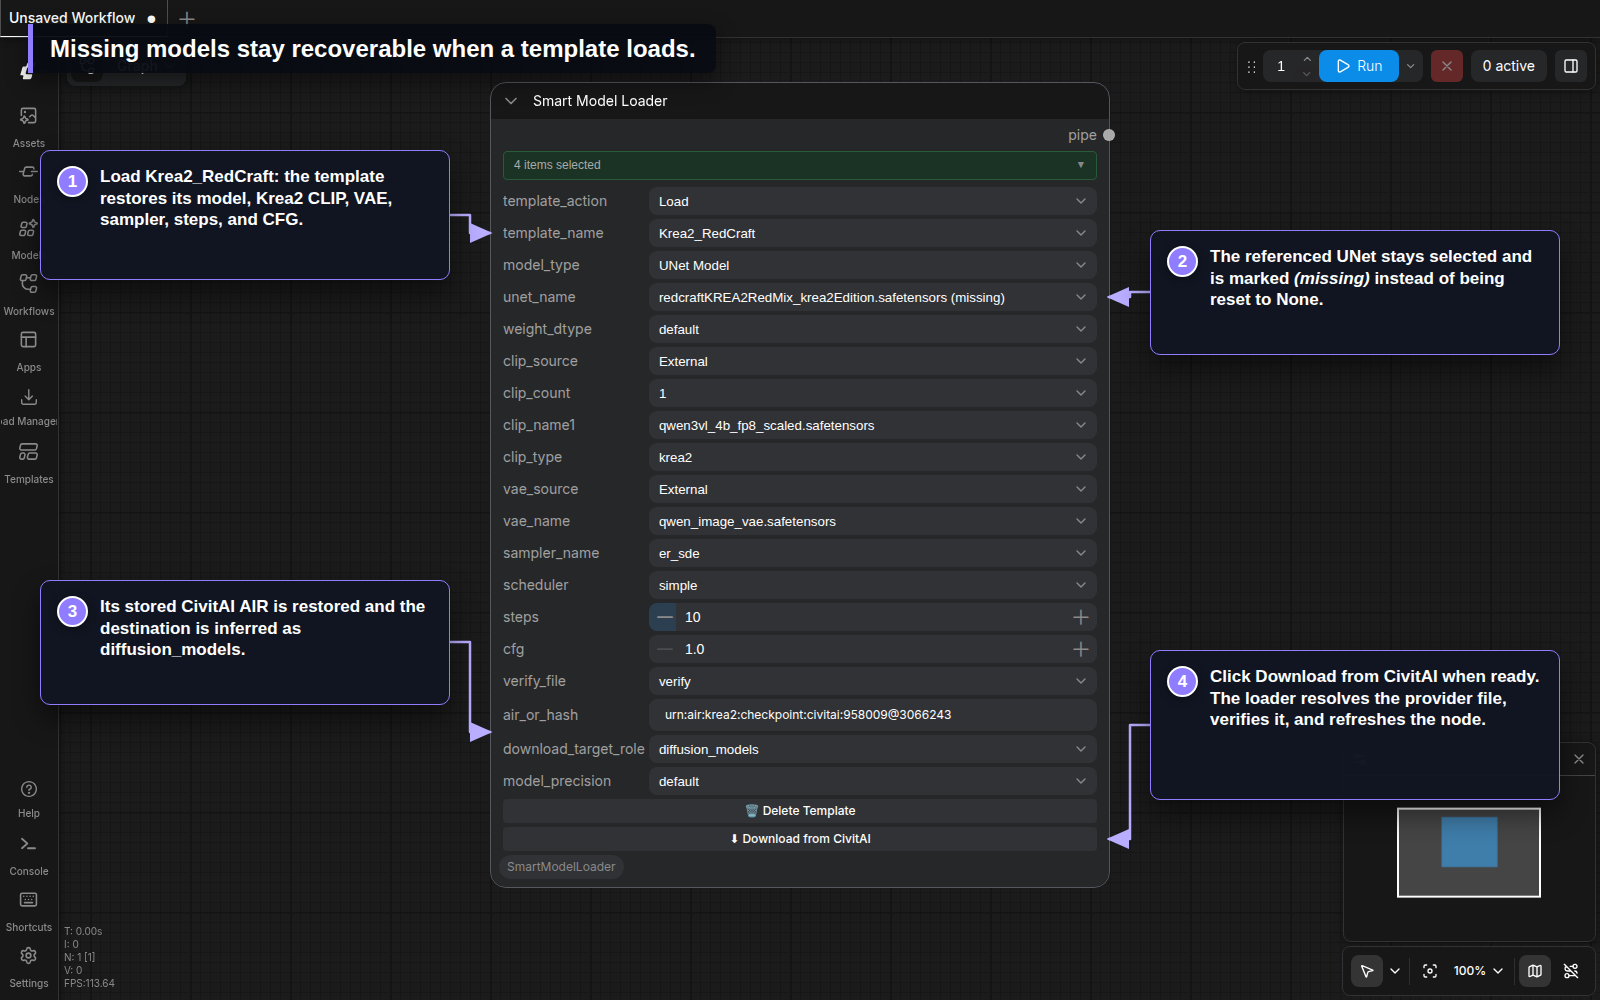Open the clip_type krea2 dropdown
The image size is (1600, 1000).
pos(873,457)
